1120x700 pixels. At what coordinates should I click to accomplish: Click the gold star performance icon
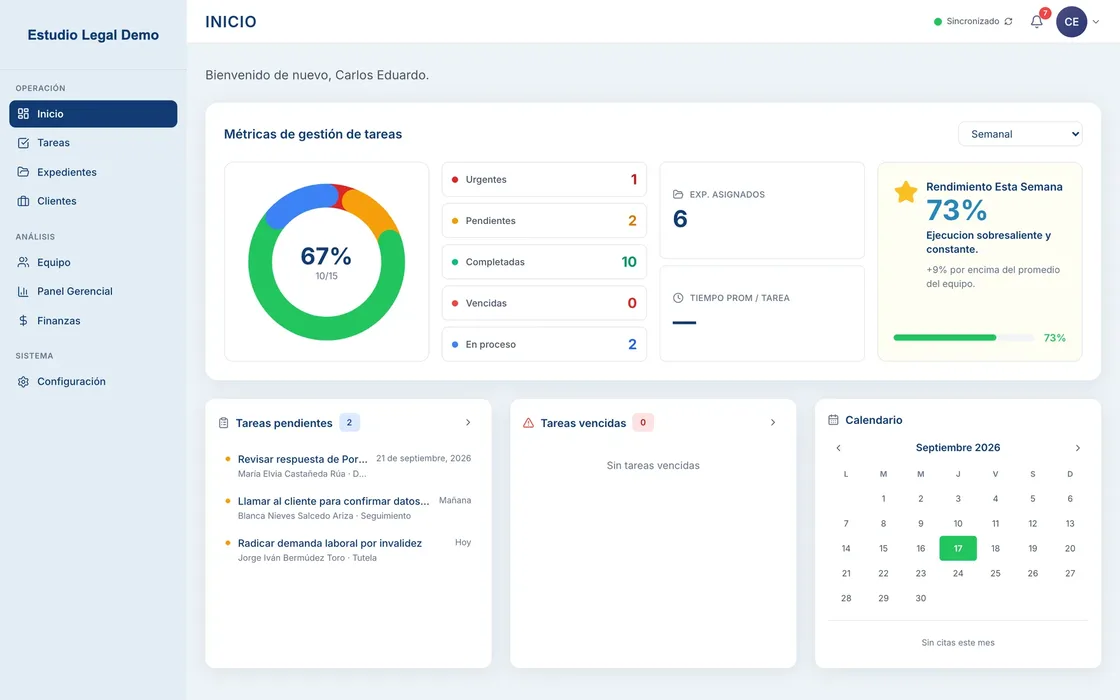pos(906,192)
